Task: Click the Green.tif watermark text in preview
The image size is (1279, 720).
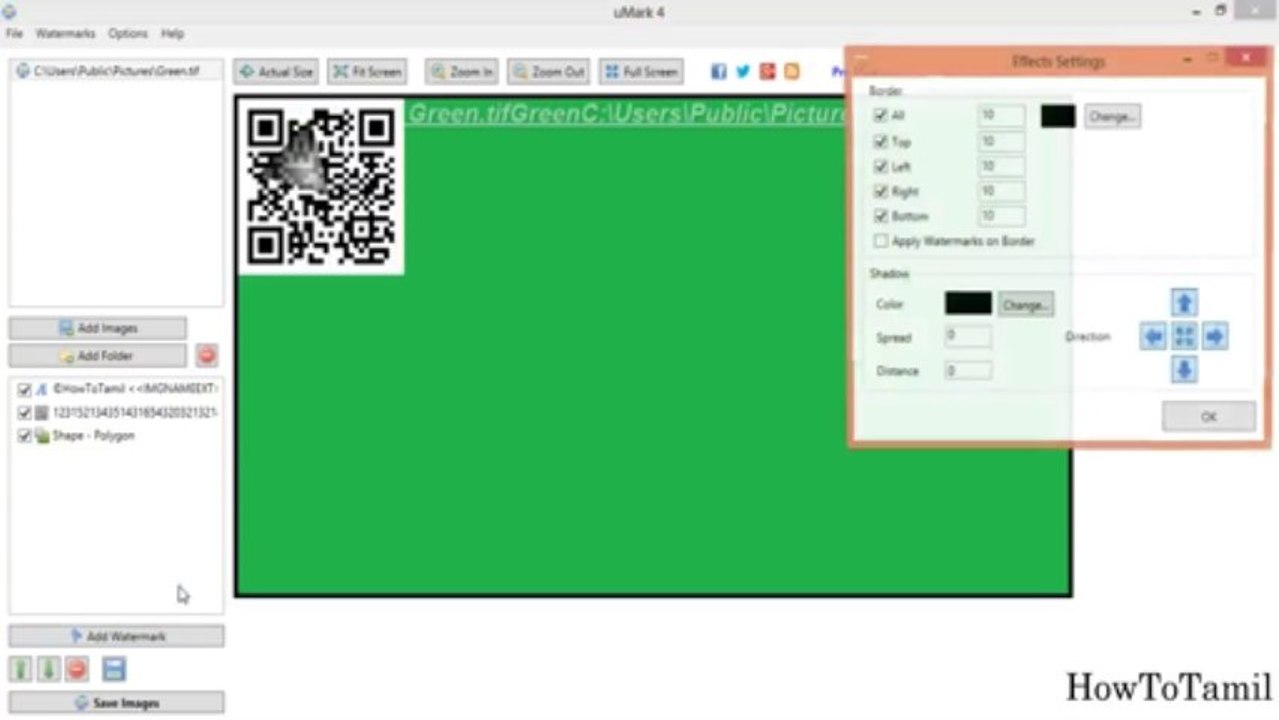Action: coord(630,114)
